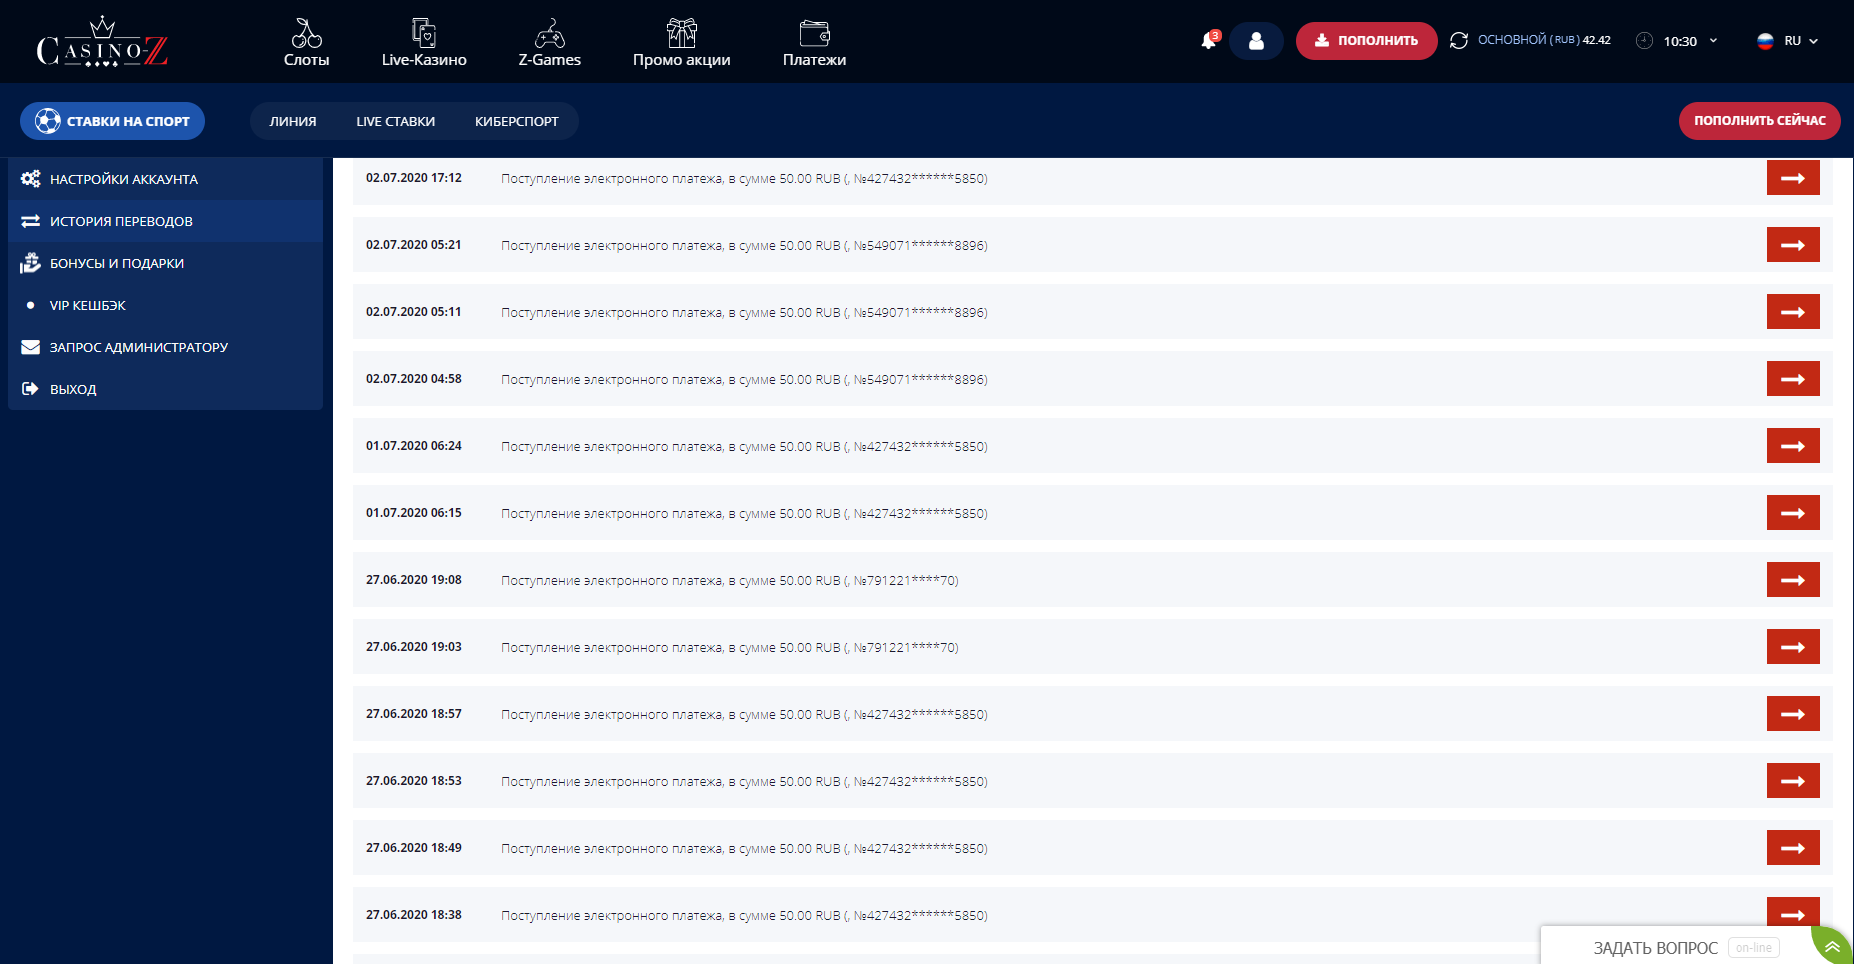
Task: Open arrow for 27.06.2020 18:38 payment
Action: pos(1793,914)
